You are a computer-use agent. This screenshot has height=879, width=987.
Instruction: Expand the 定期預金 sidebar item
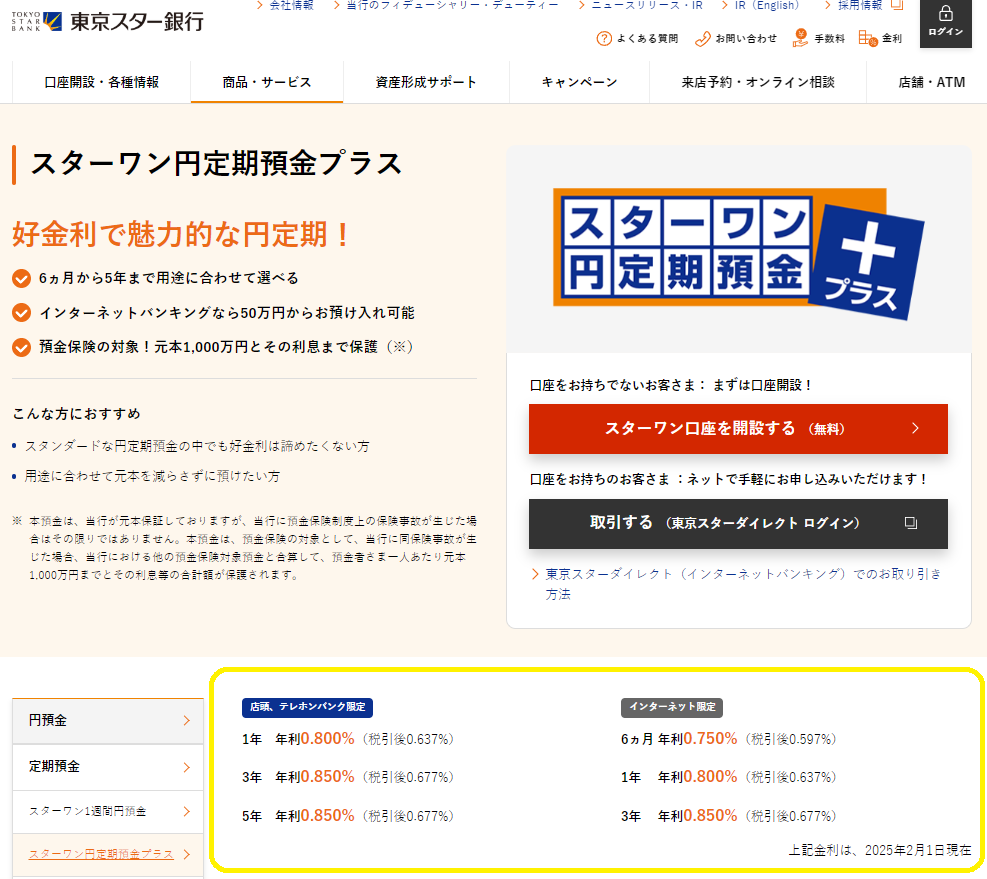click(108, 767)
